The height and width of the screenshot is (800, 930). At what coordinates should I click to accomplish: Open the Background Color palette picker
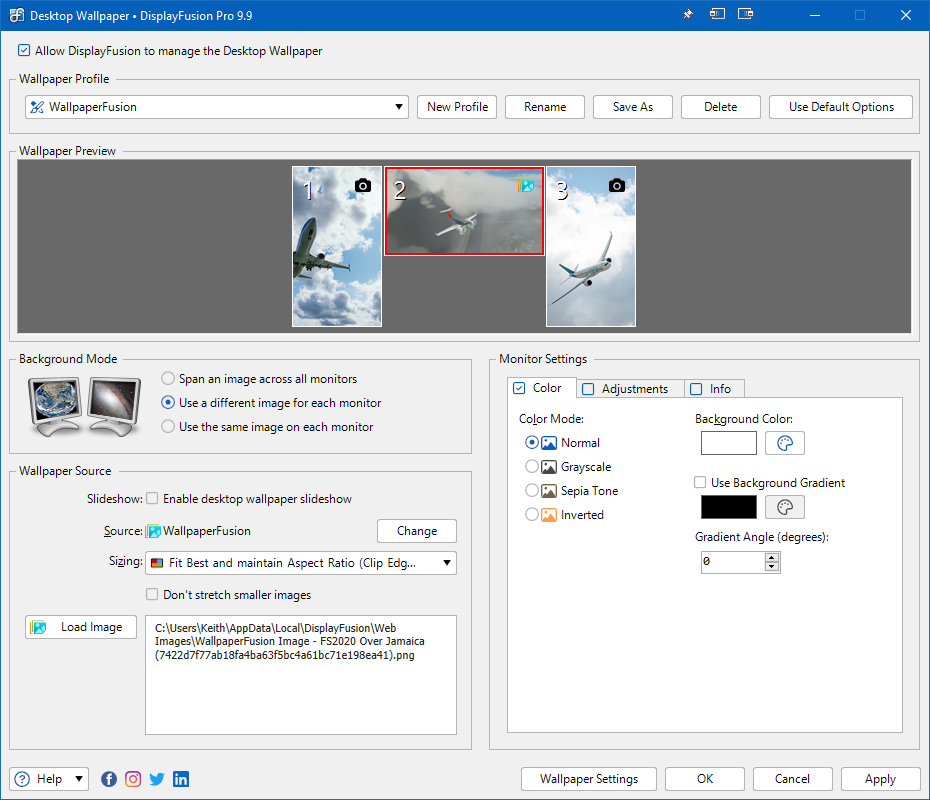click(x=785, y=443)
